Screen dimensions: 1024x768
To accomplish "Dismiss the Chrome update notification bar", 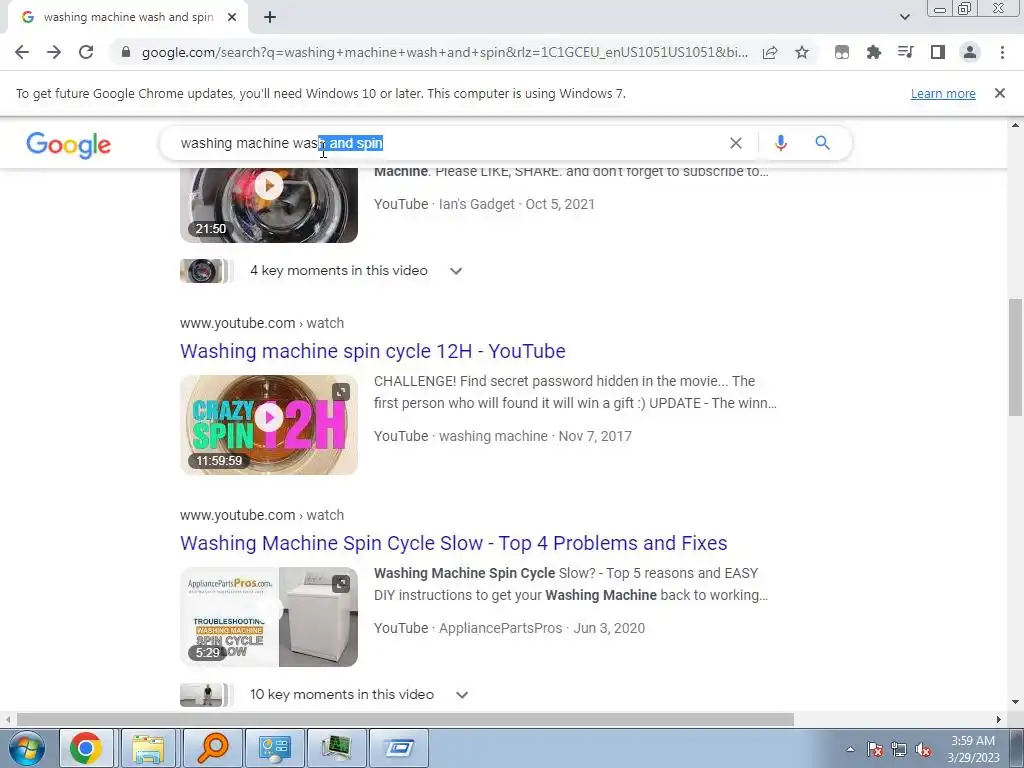I will coord(1000,93).
